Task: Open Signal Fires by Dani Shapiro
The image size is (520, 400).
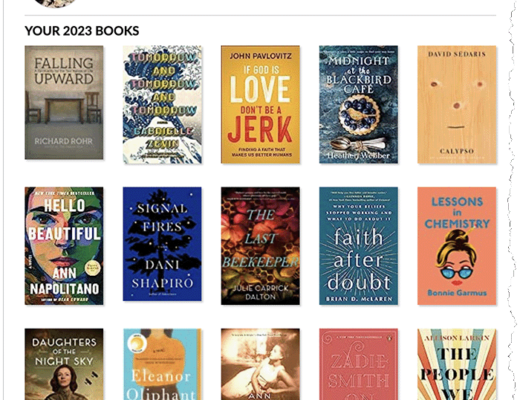Action: click(162, 244)
